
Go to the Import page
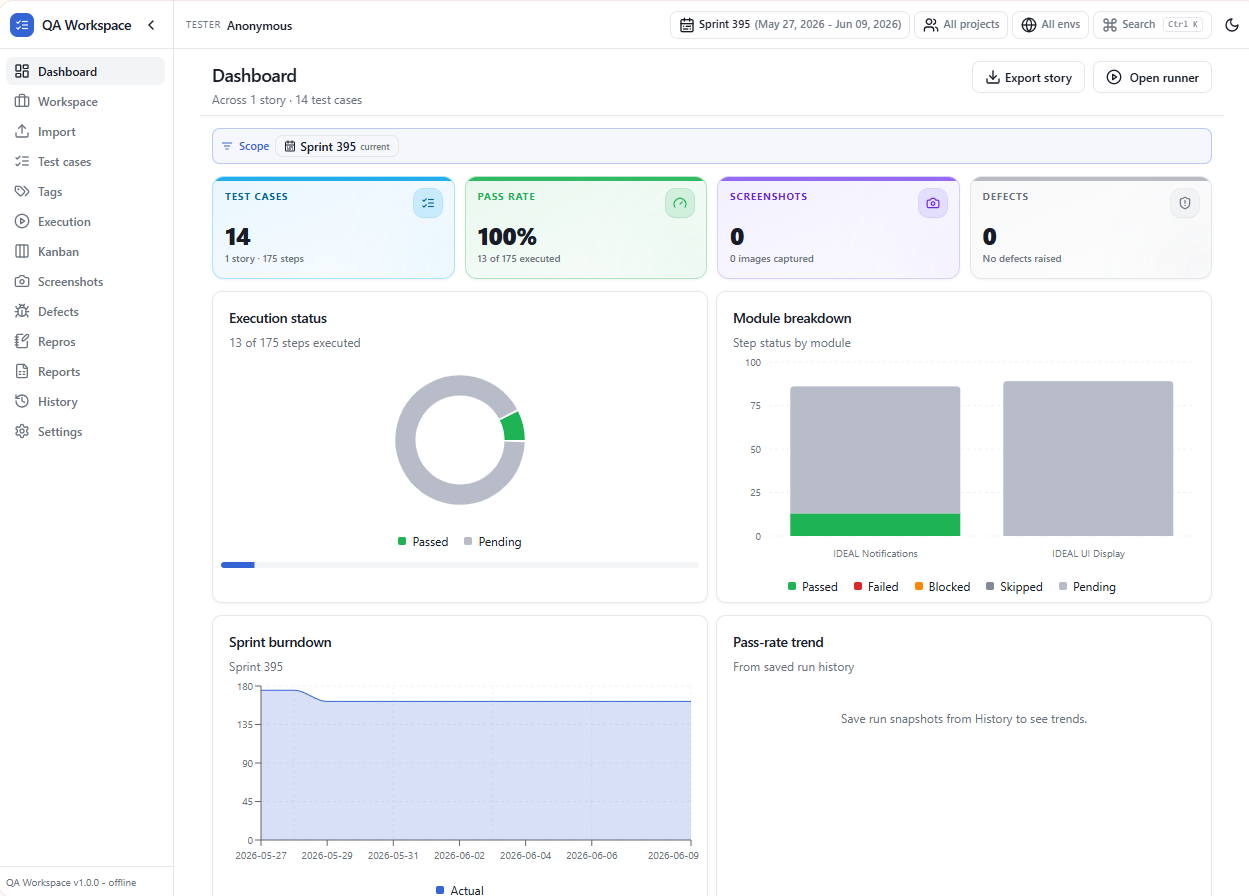pyautogui.click(x=85, y=131)
